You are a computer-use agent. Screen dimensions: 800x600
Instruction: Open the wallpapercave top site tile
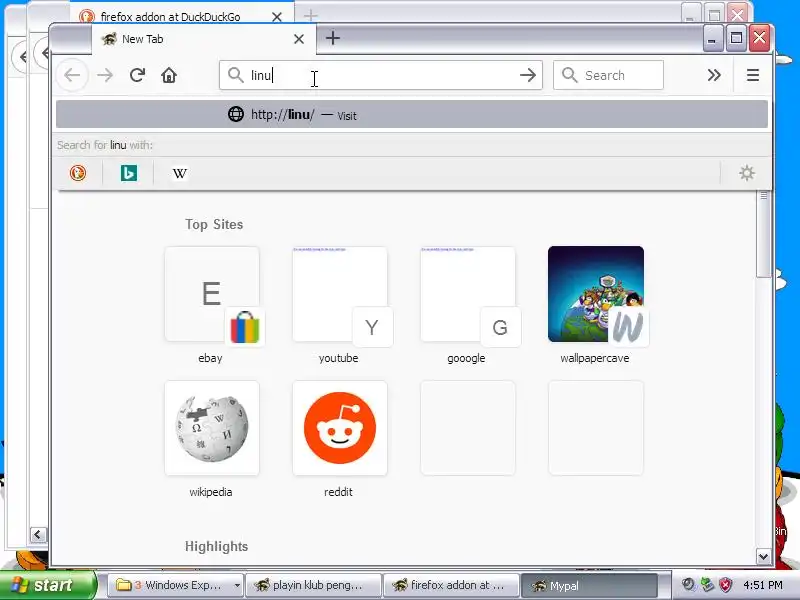595,294
